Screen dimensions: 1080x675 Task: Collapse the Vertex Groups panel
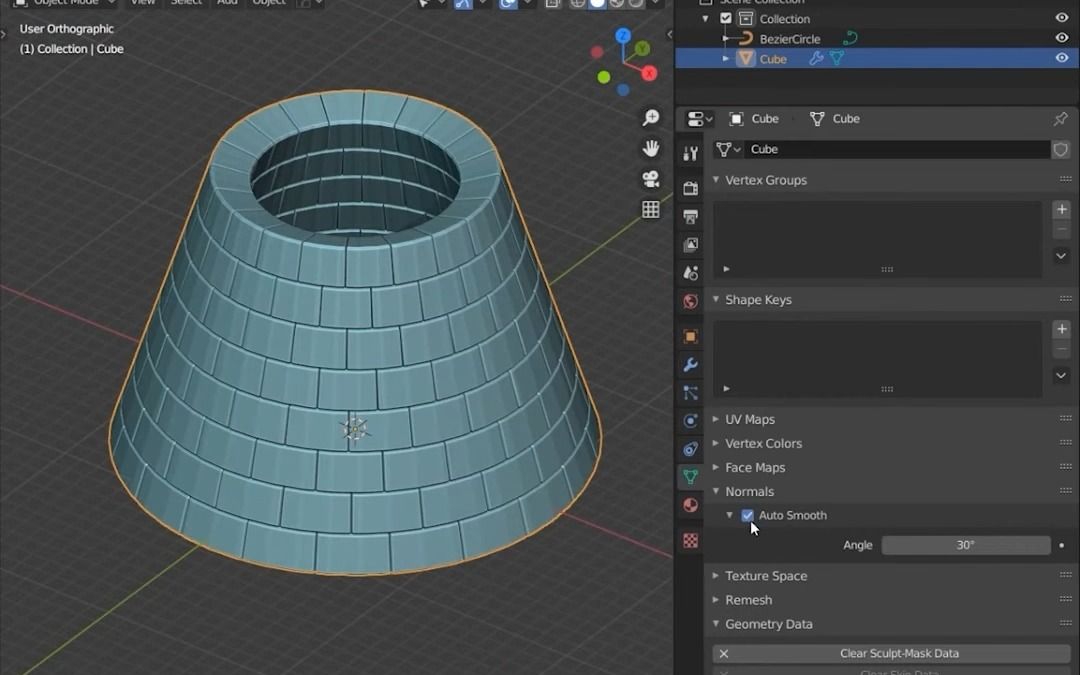(716, 180)
